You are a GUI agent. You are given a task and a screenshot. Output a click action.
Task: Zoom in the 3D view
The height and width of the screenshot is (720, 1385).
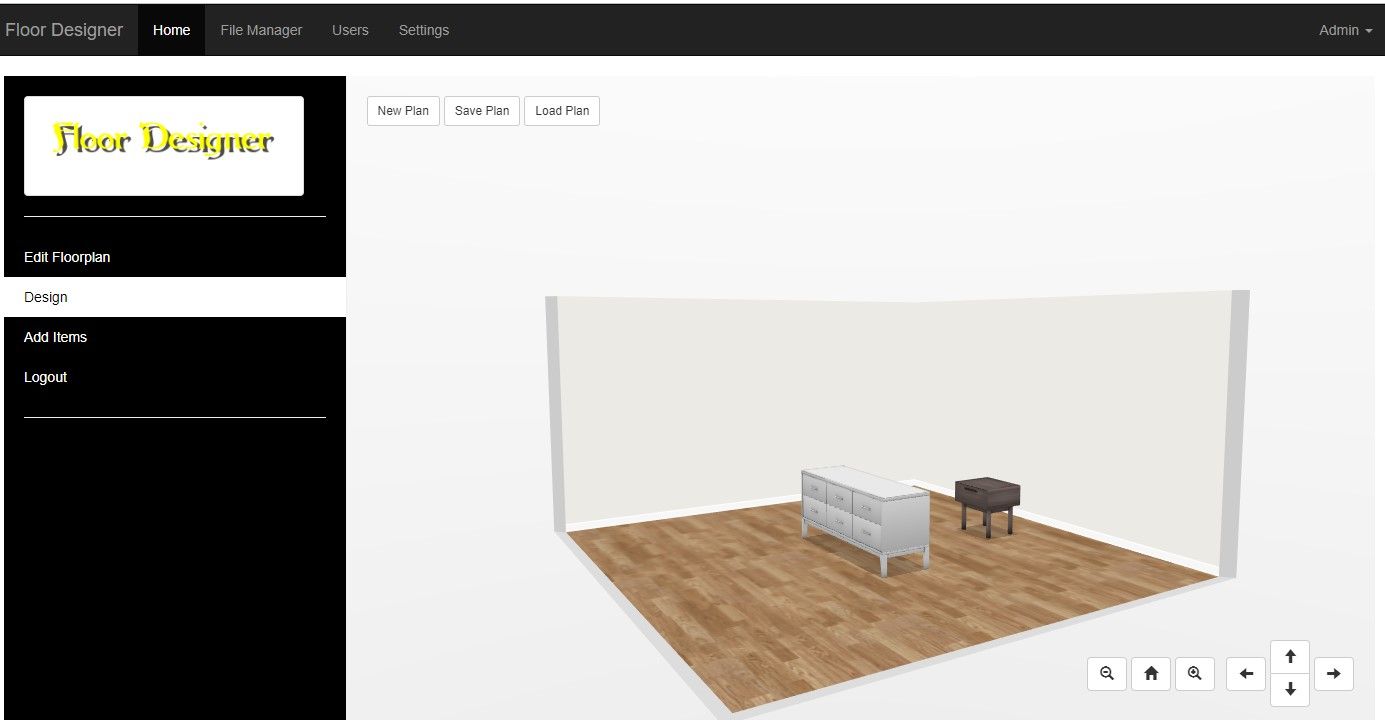[1195, 674]
